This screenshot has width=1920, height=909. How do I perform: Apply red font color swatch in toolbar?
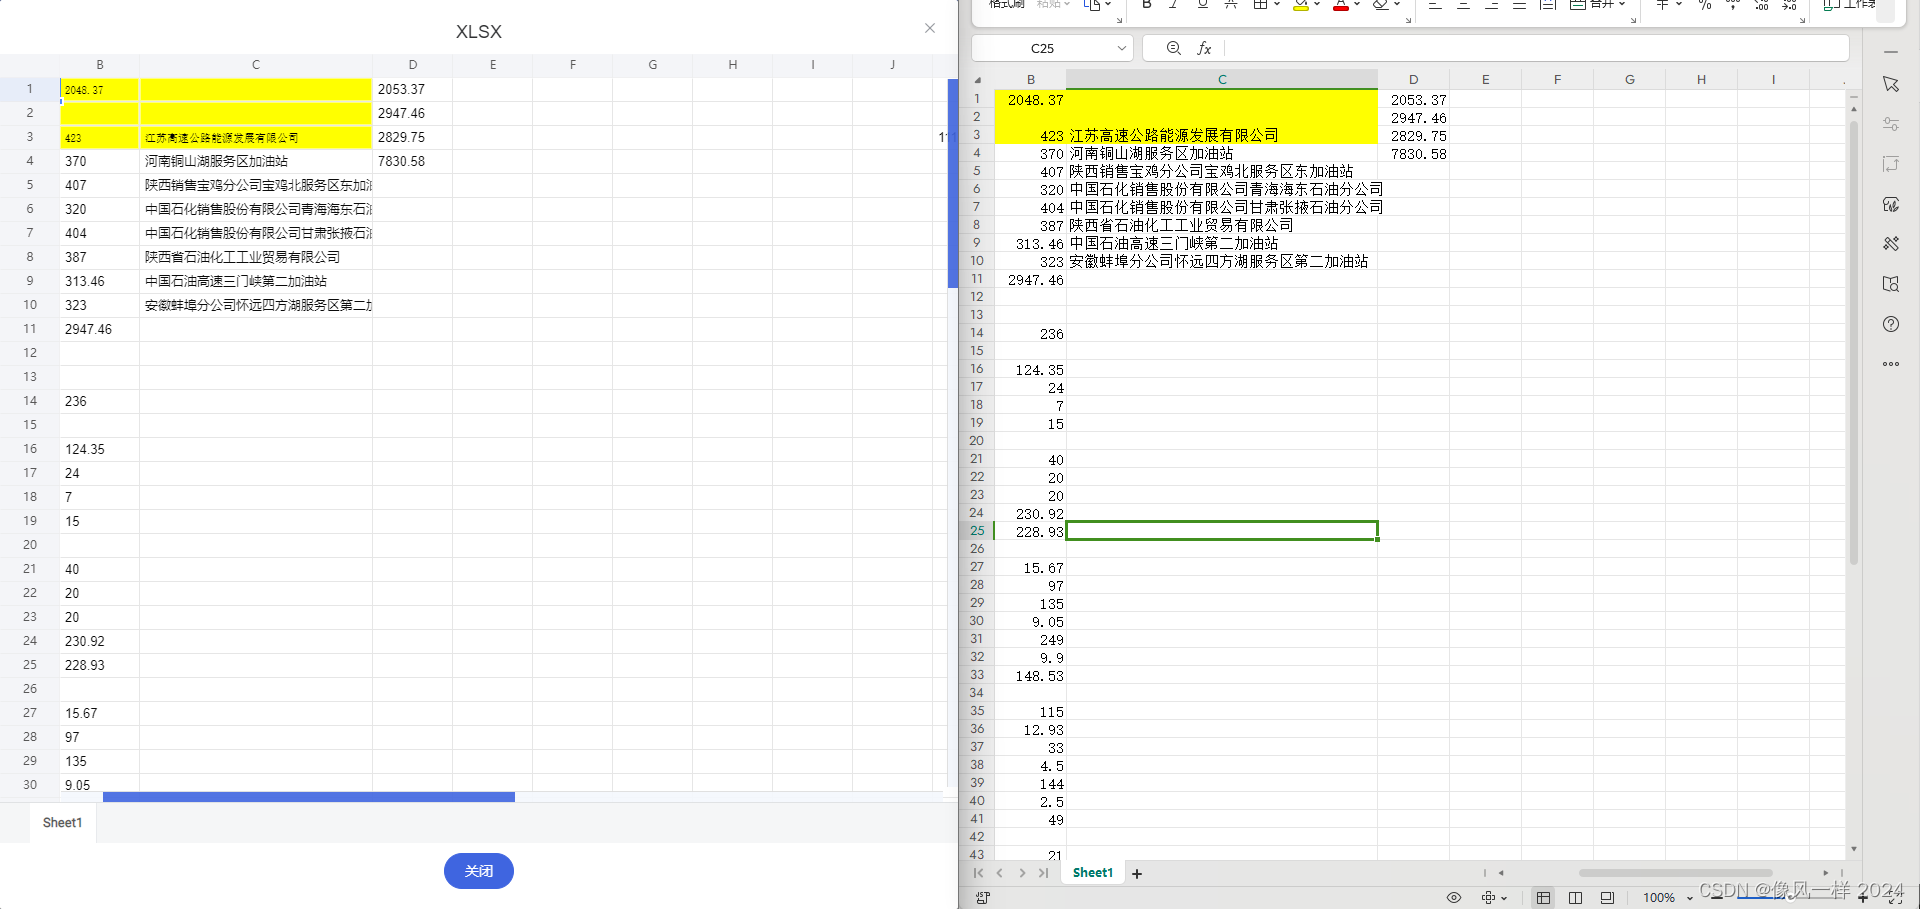pyautogui.click(x=1341, y=5)
